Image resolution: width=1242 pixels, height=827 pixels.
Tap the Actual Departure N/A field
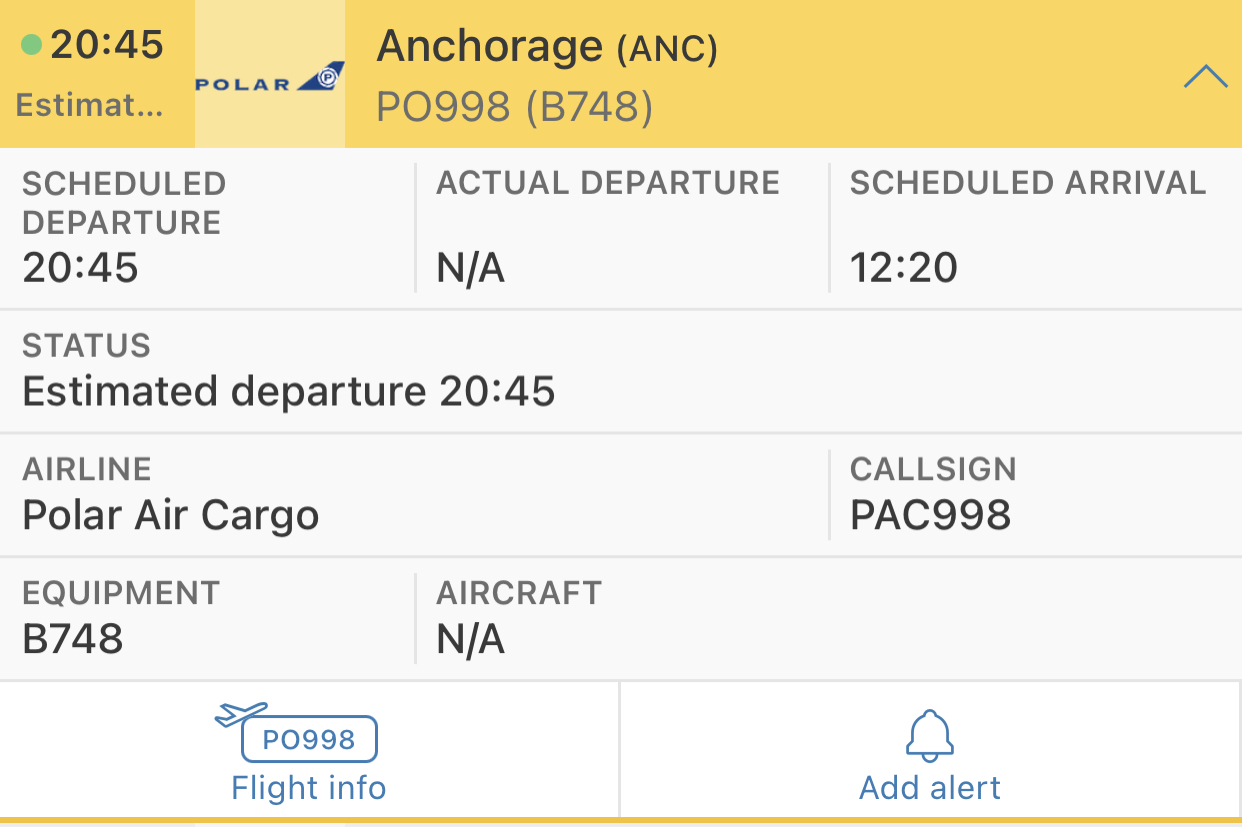click(x=622, y=227)
